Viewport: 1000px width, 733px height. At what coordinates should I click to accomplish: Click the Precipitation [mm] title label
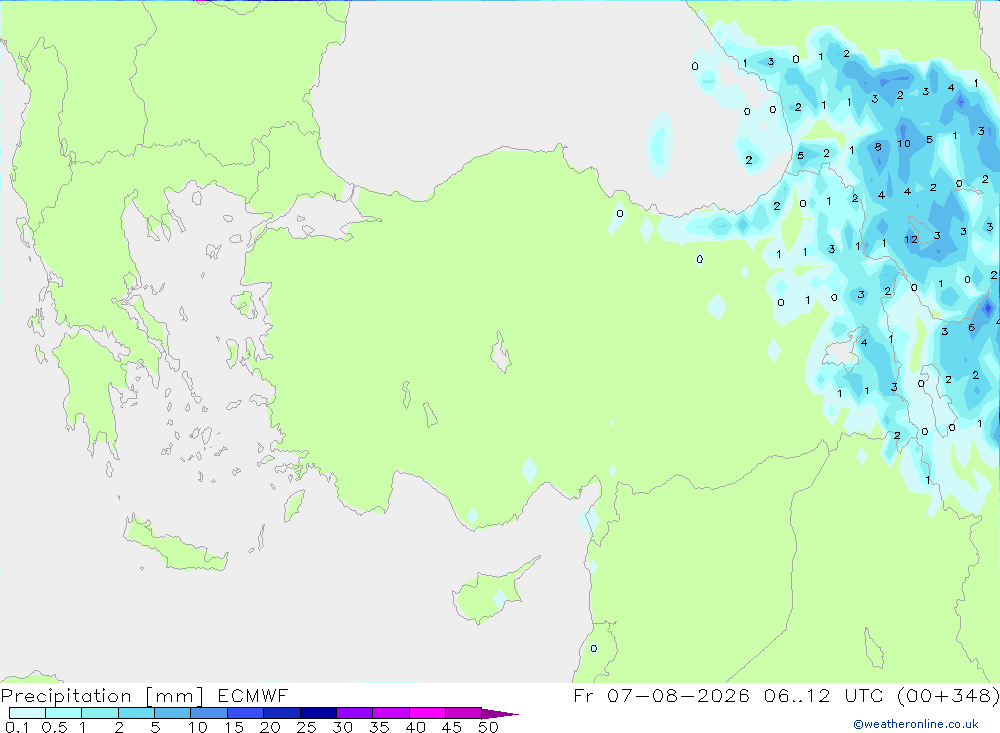(103, 695)
